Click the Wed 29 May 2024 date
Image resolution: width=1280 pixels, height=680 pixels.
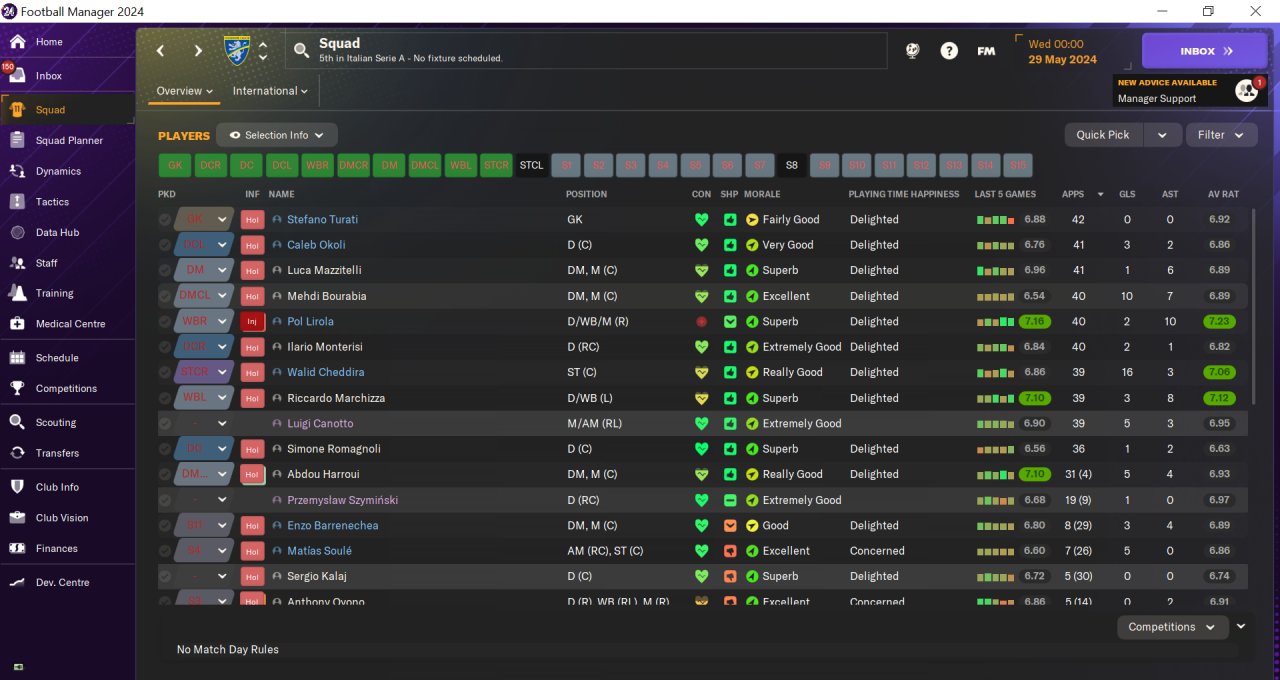click(x=1062, y=52)
